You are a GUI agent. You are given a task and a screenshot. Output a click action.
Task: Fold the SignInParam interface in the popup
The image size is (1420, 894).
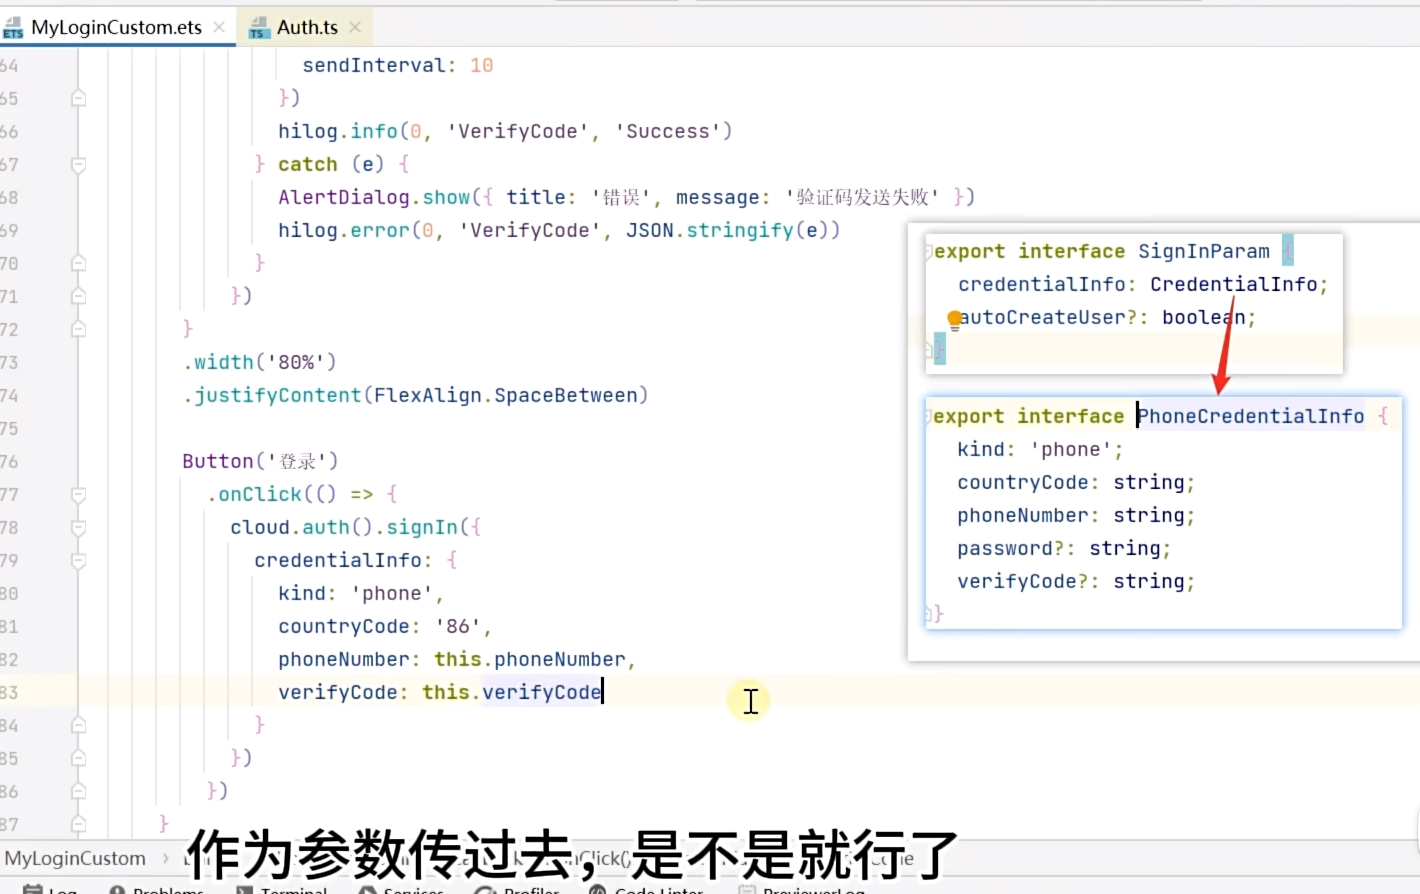pos(929,251)
